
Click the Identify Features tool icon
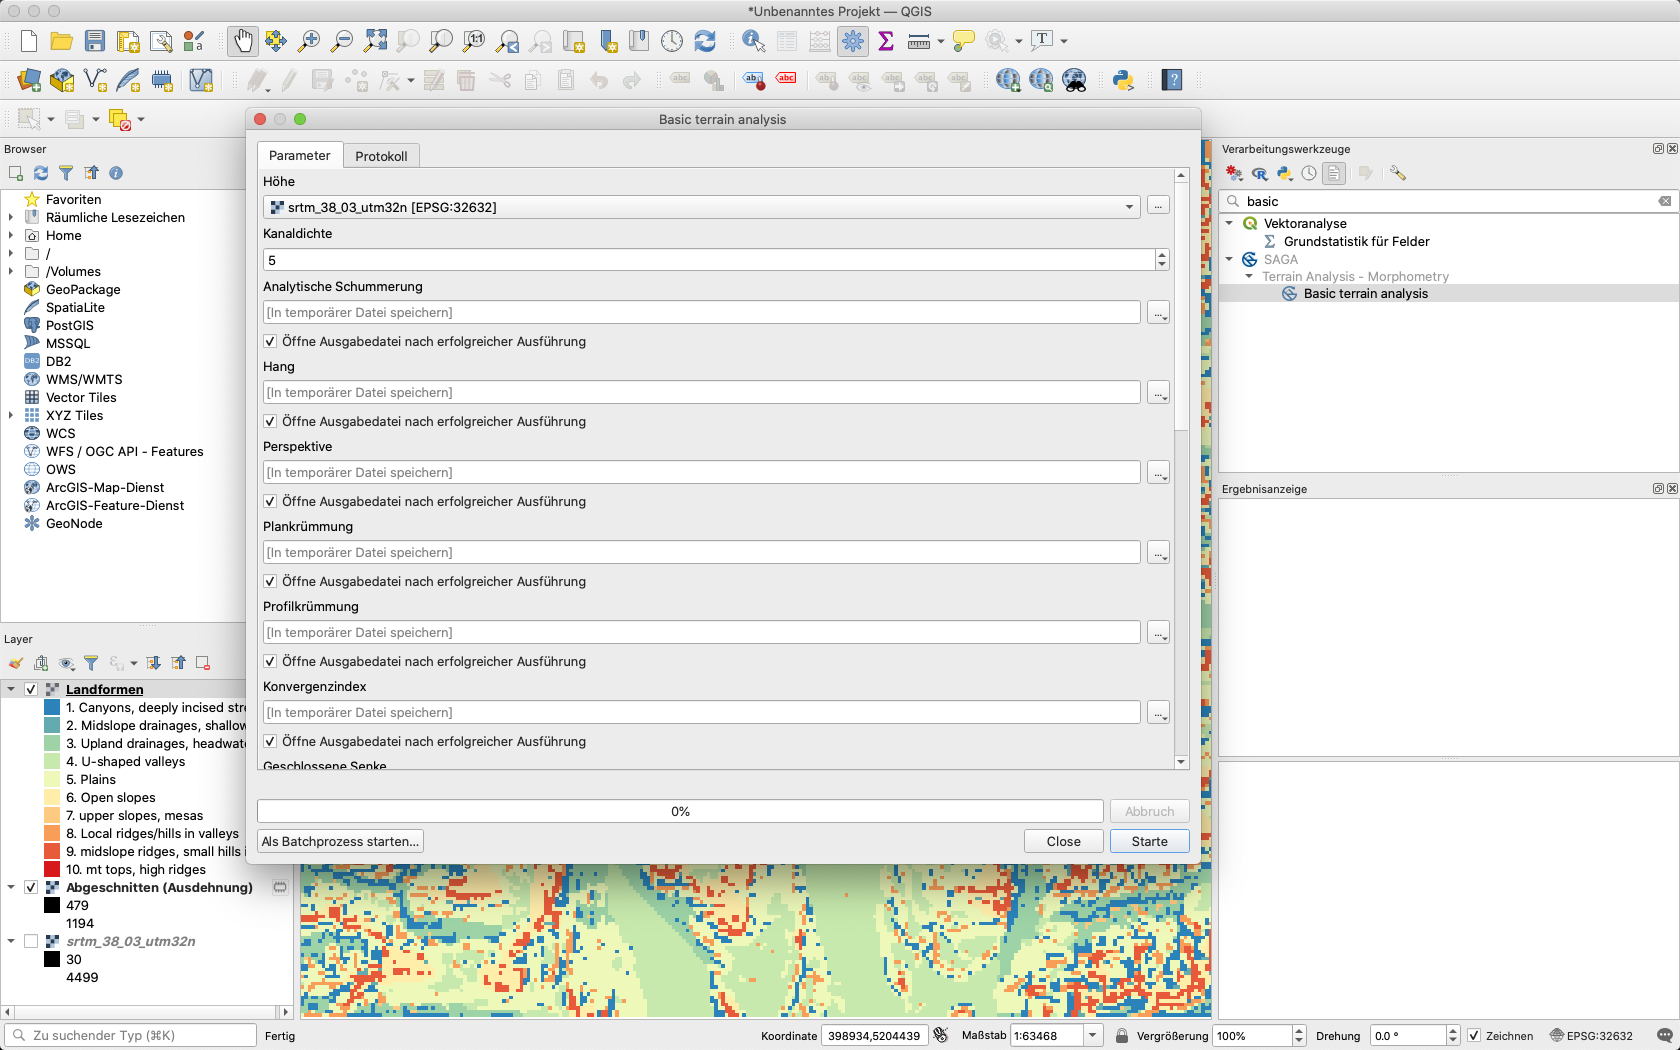click(x=753, y=41)
